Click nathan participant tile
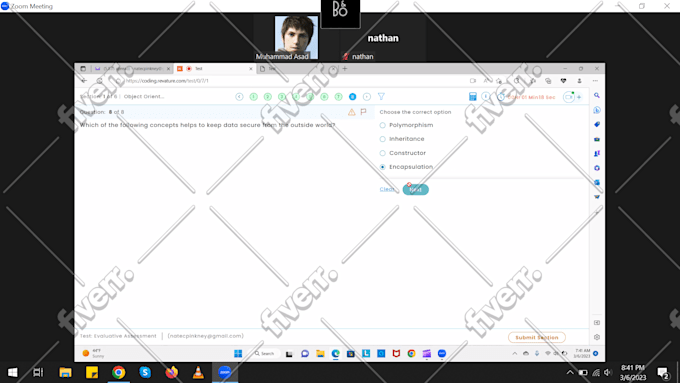The width and height of the screenshot is (680, 383). (383, 38)
